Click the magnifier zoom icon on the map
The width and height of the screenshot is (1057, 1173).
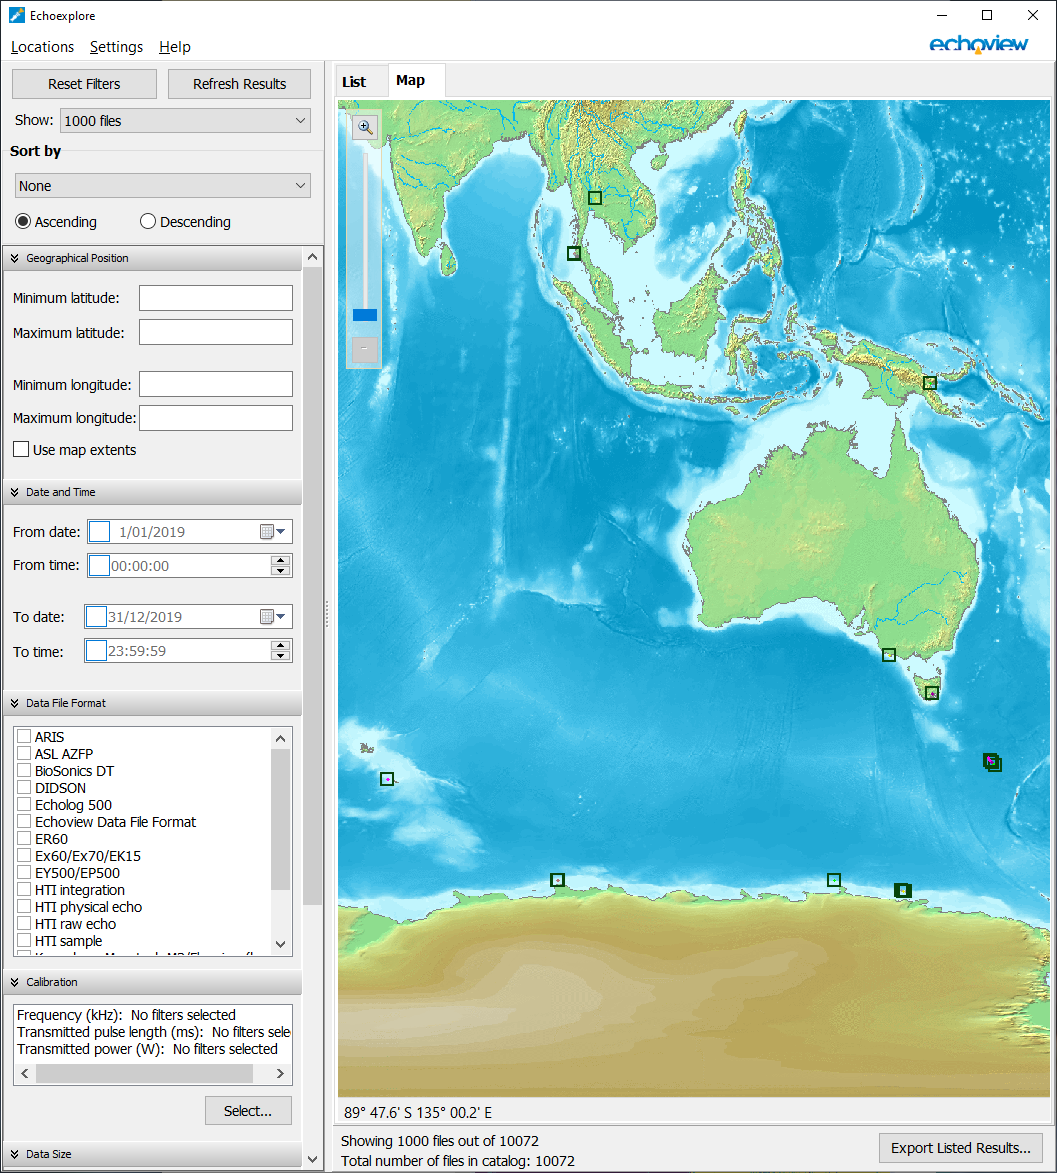[x=365, y=126]
